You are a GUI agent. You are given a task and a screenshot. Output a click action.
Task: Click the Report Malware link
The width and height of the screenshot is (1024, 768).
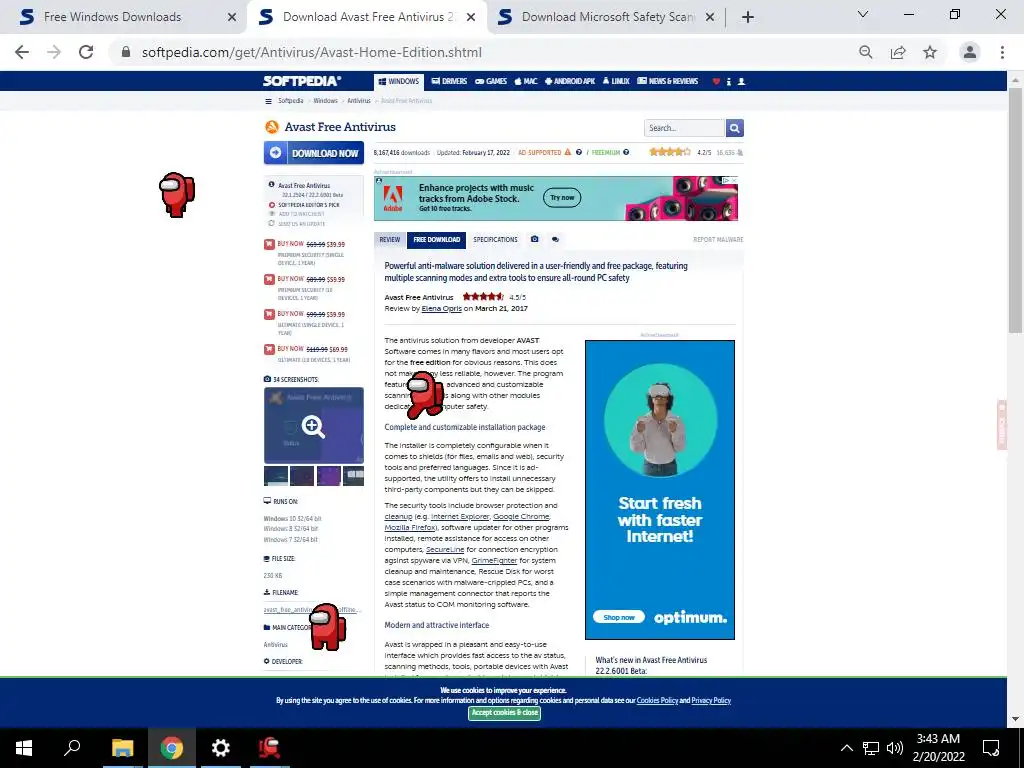[718, 240]
